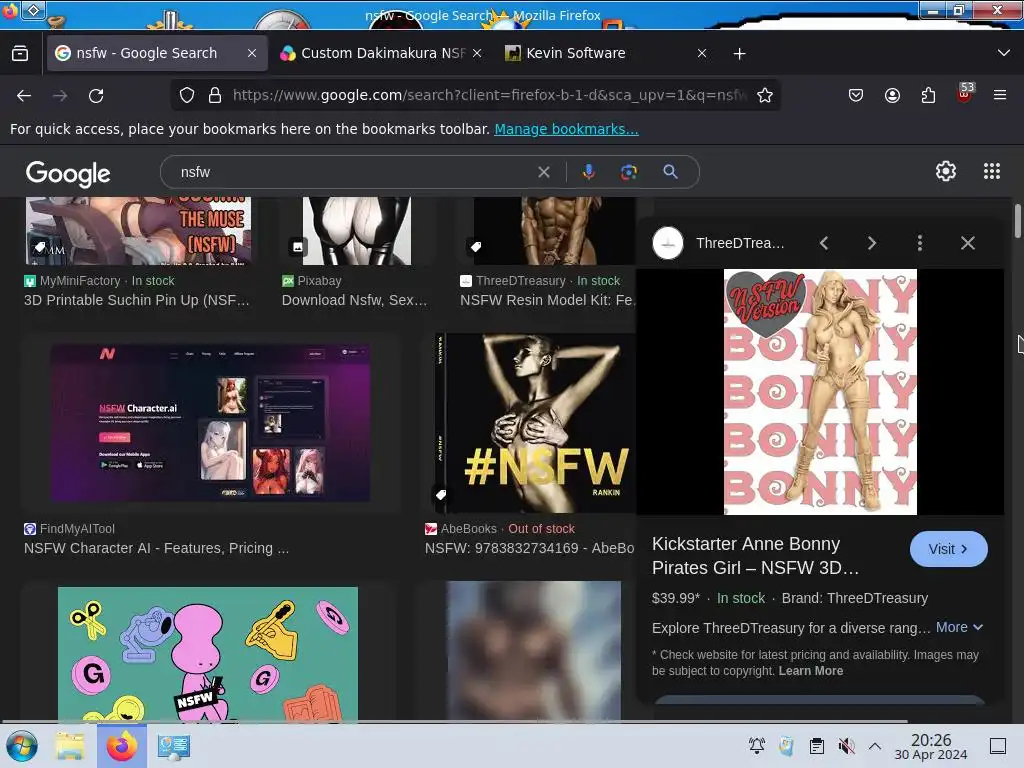Open the Google logo homepage link

[68, 173]
